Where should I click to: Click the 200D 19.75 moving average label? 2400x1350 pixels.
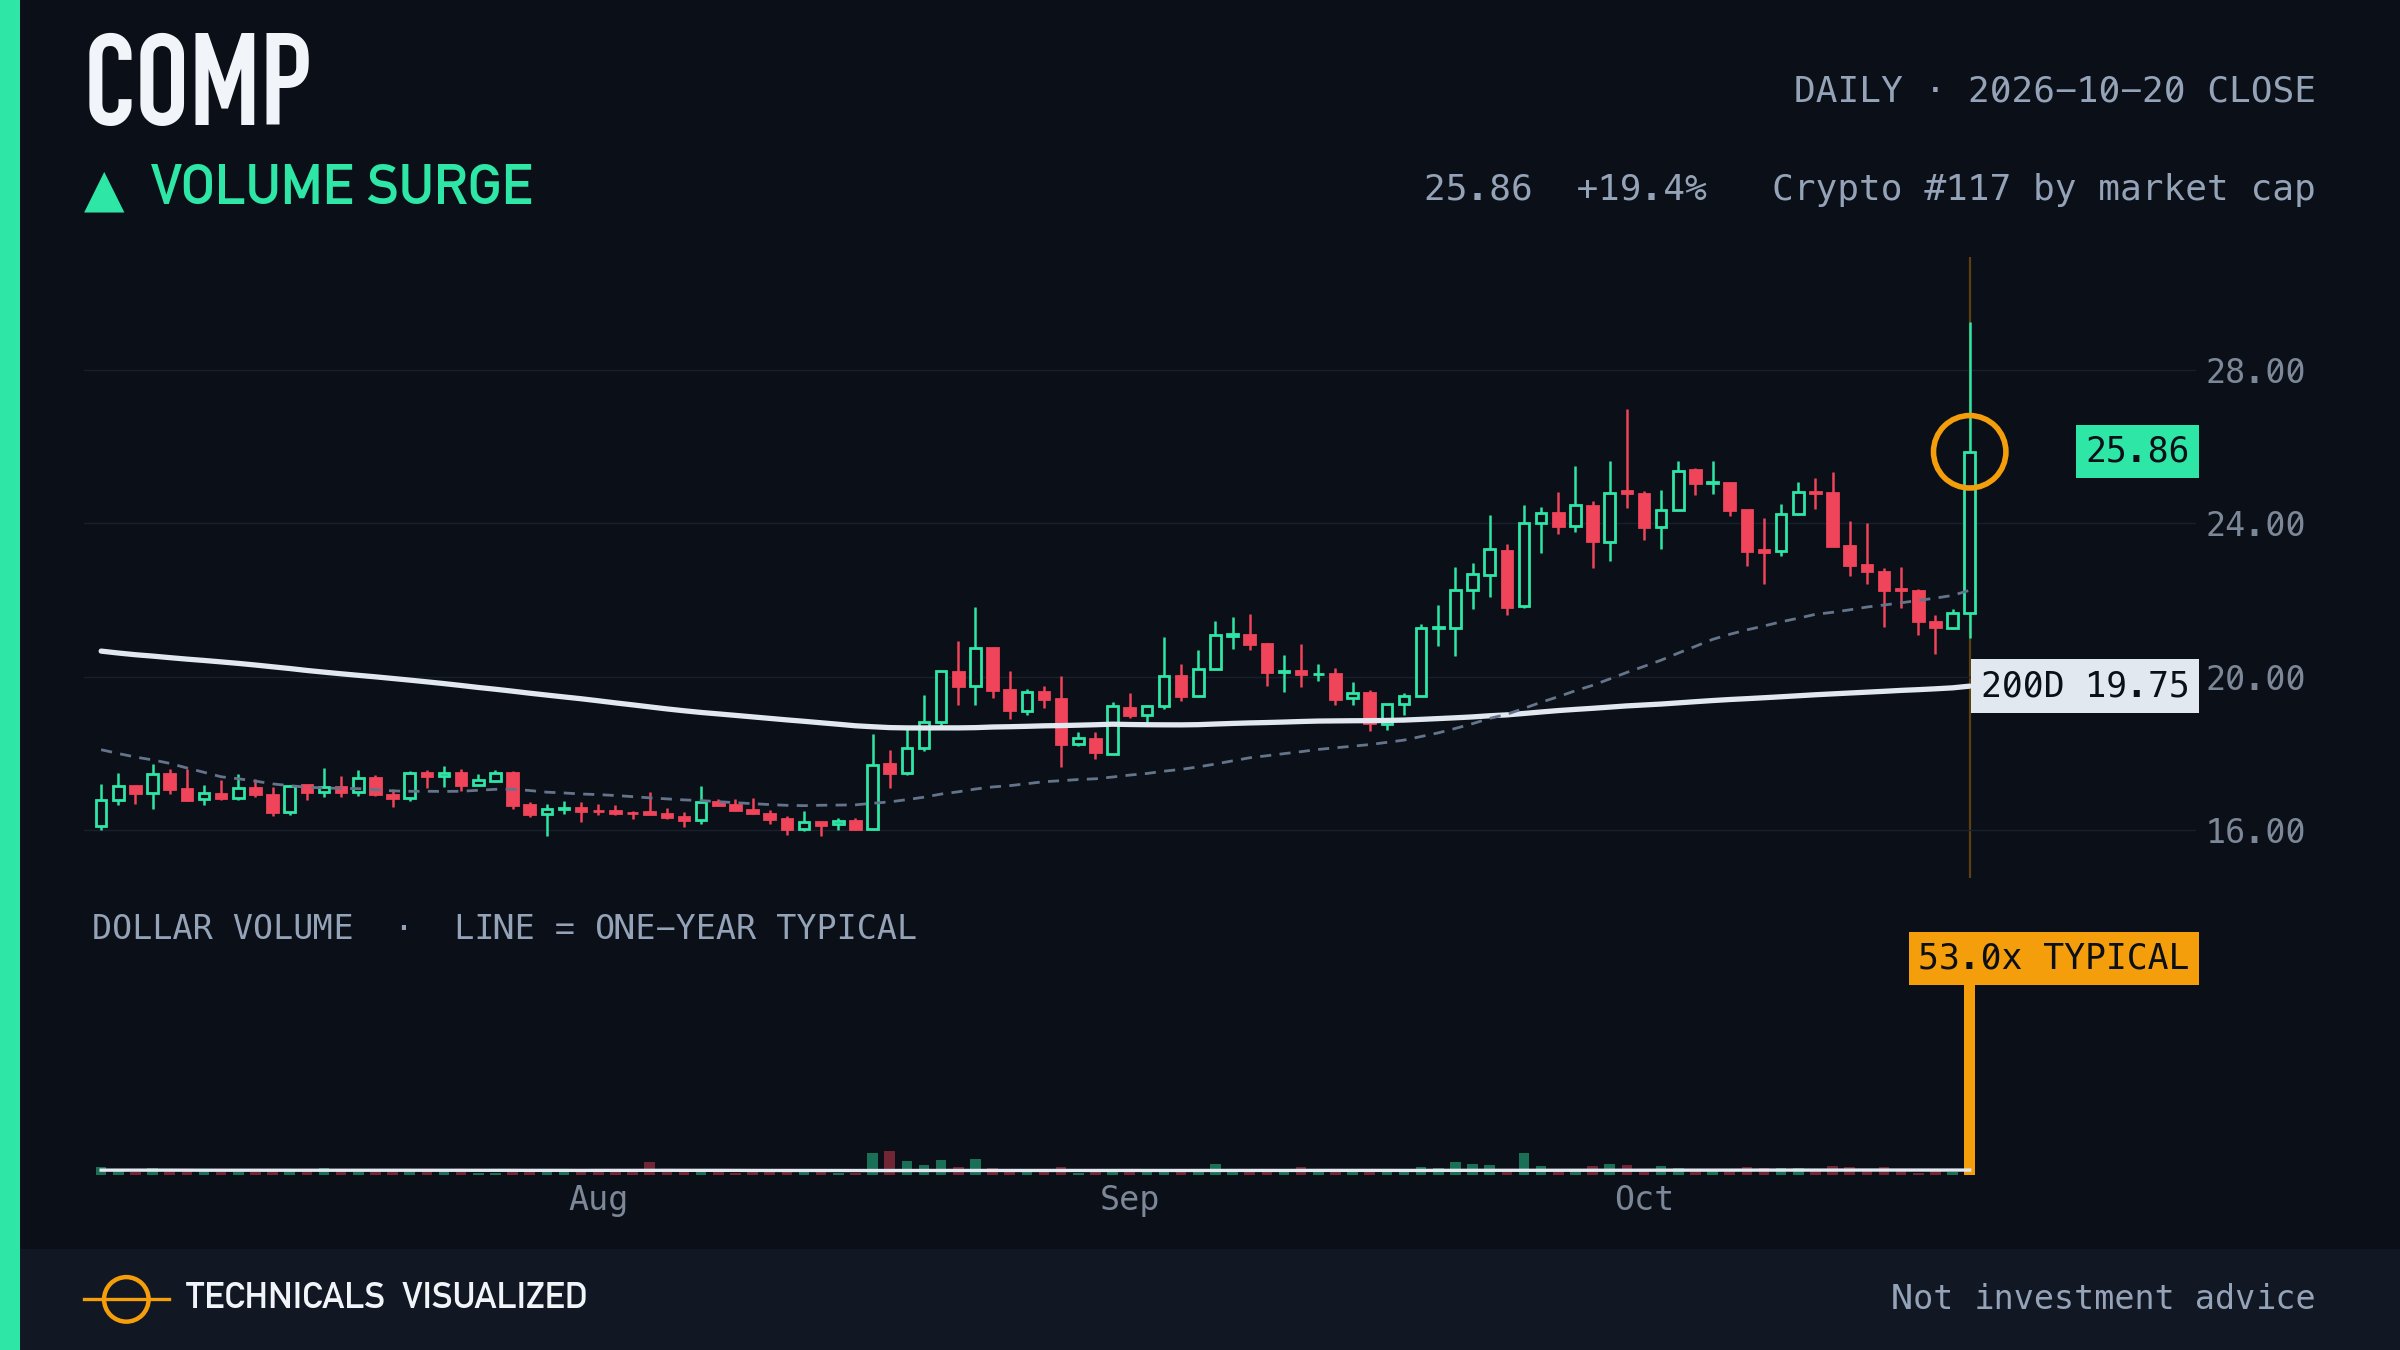(x=2084, y=686)
